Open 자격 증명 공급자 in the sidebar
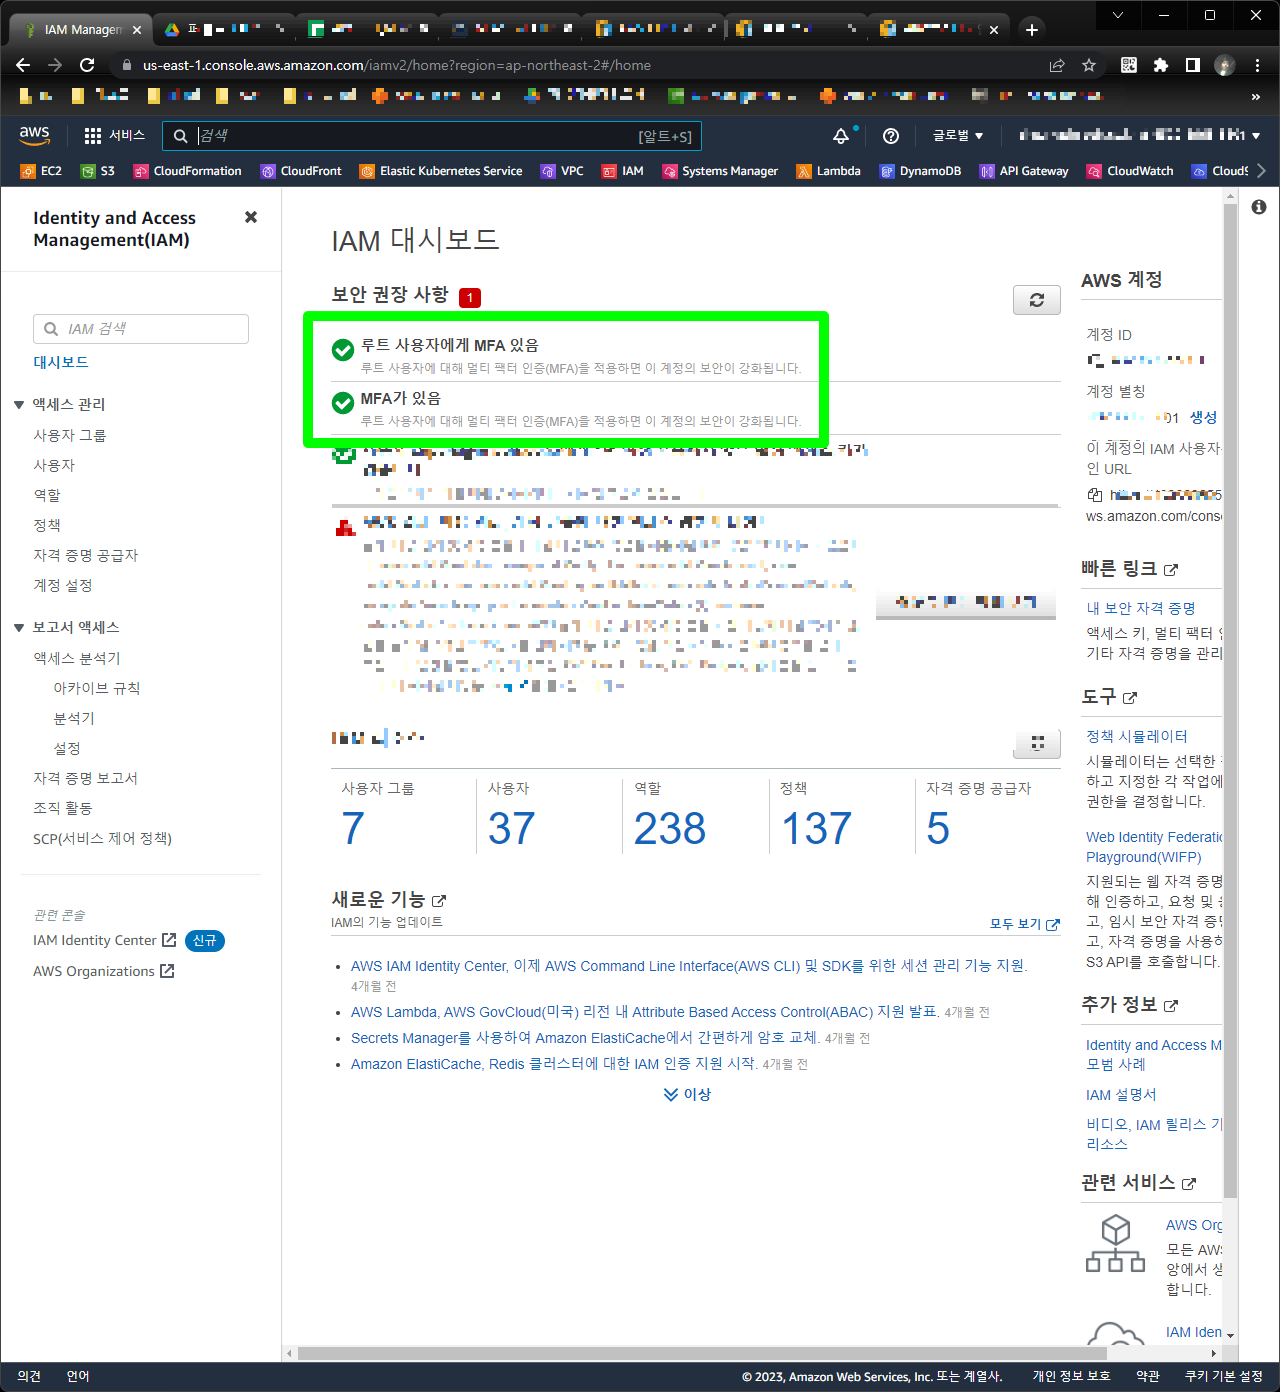The width and height of the screenshot is (1280, 1392). pos(86,555)
